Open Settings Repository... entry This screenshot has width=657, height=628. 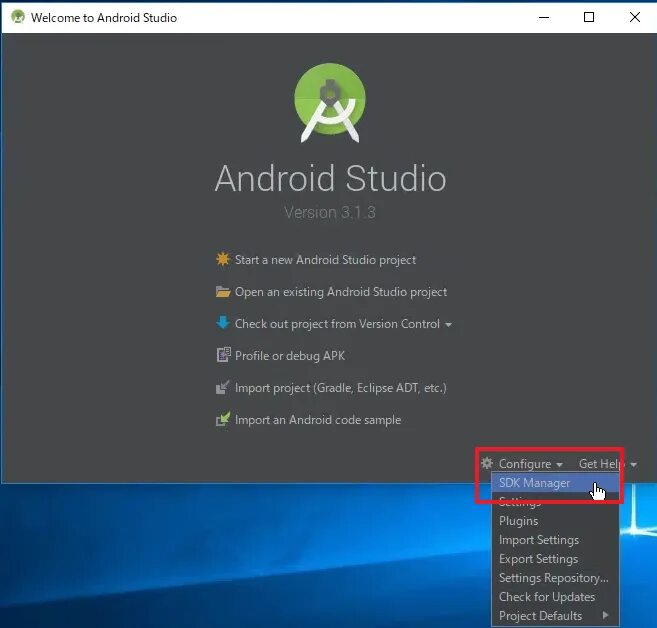555,578
